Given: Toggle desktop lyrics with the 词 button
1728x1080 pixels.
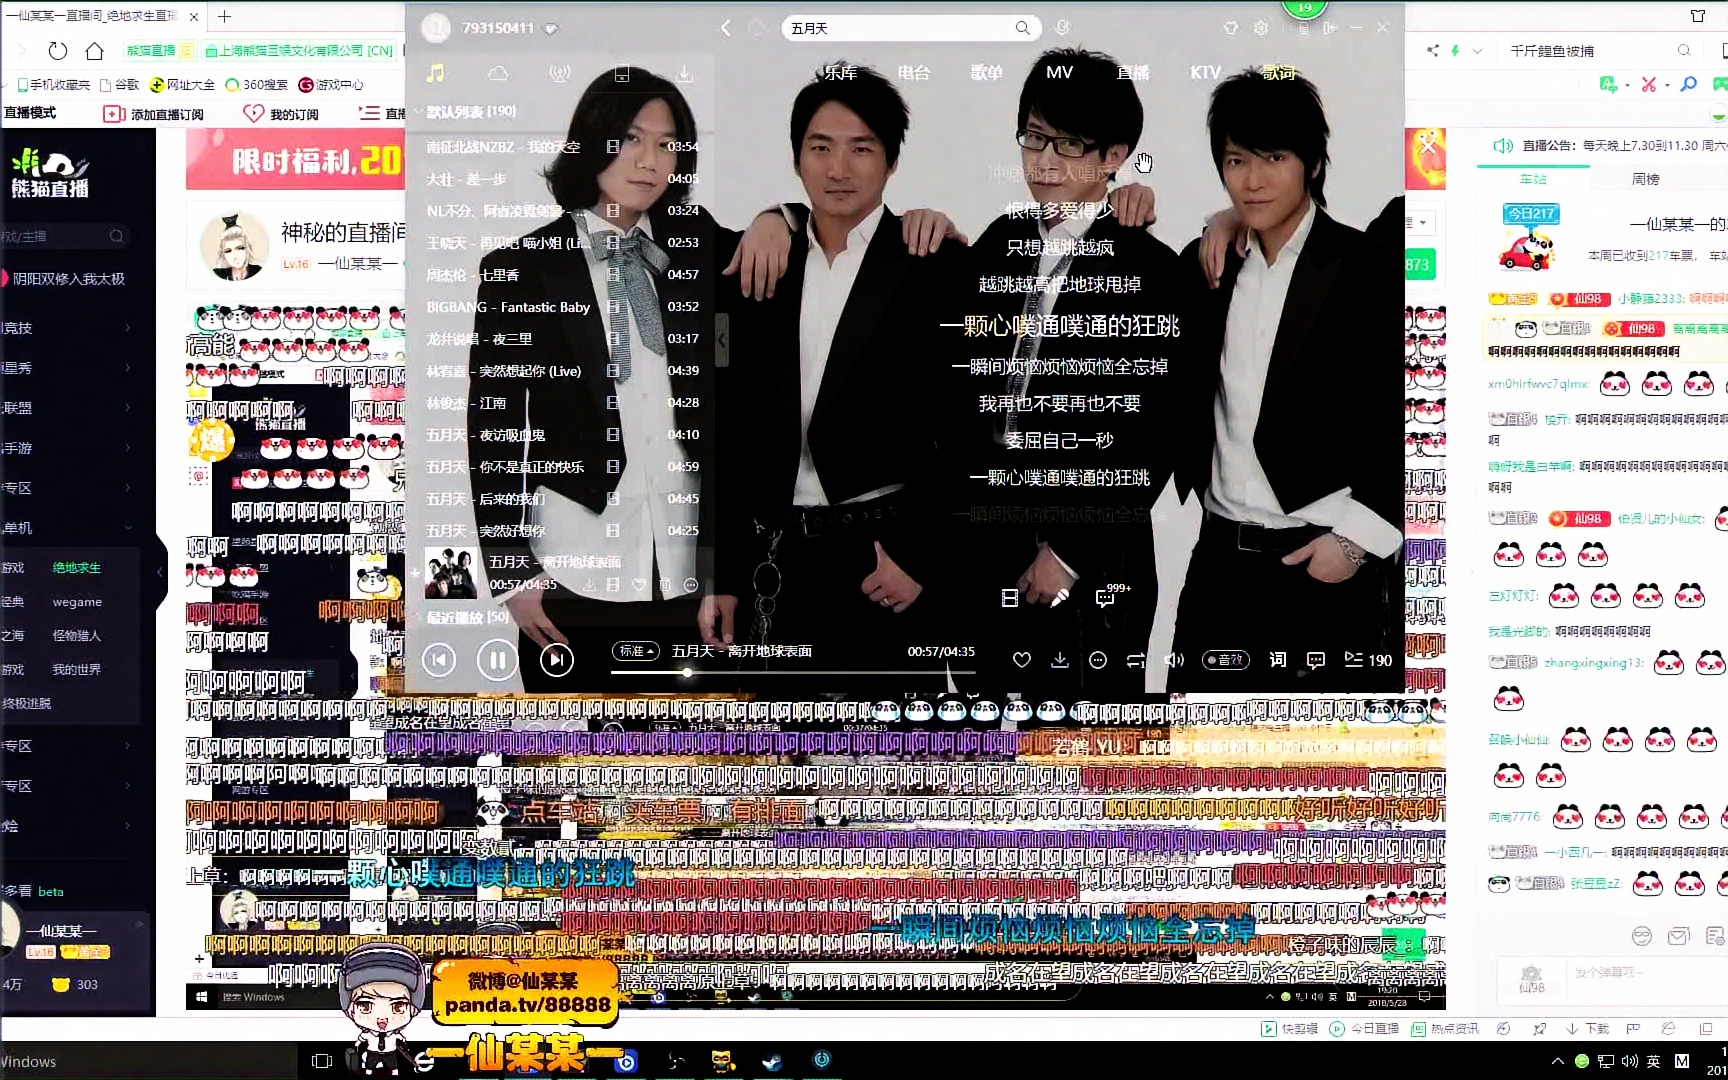Looking at the screenshot, I should (x=1278, y=660).
